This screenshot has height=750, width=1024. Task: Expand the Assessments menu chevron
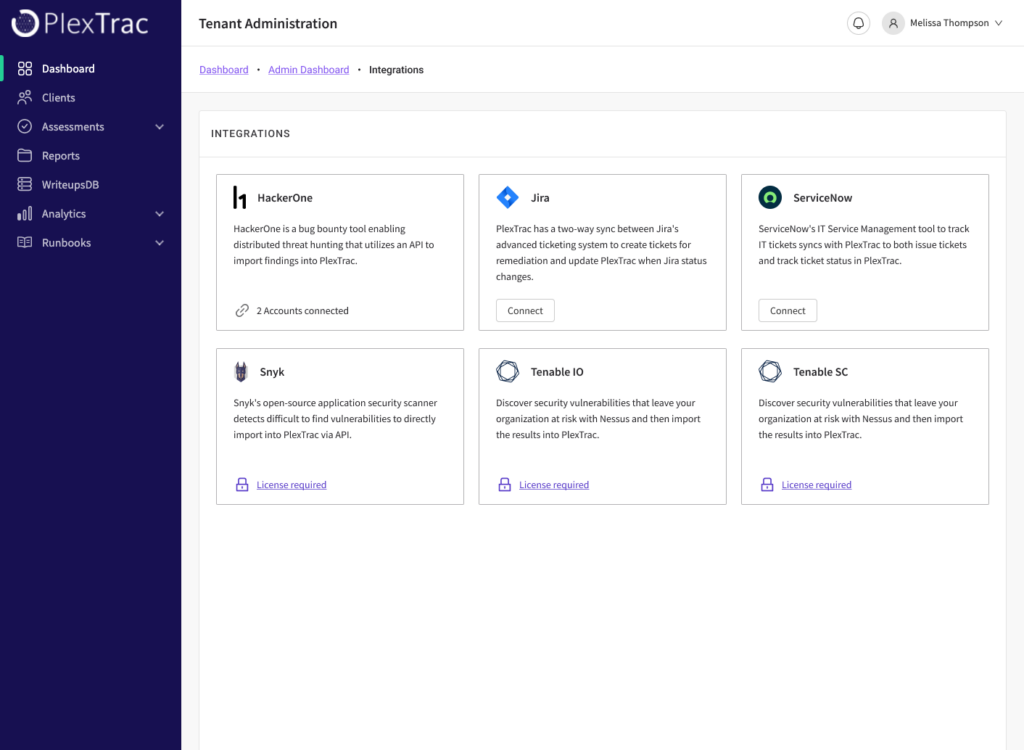(x=159, y=127)
